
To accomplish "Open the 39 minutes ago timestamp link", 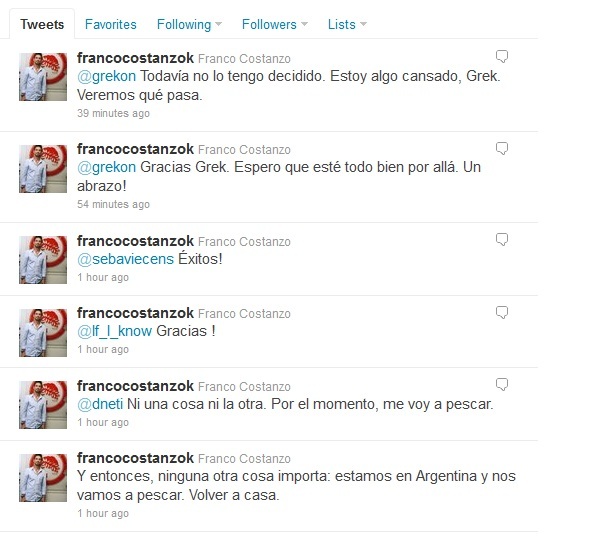I will click(113, 113).
